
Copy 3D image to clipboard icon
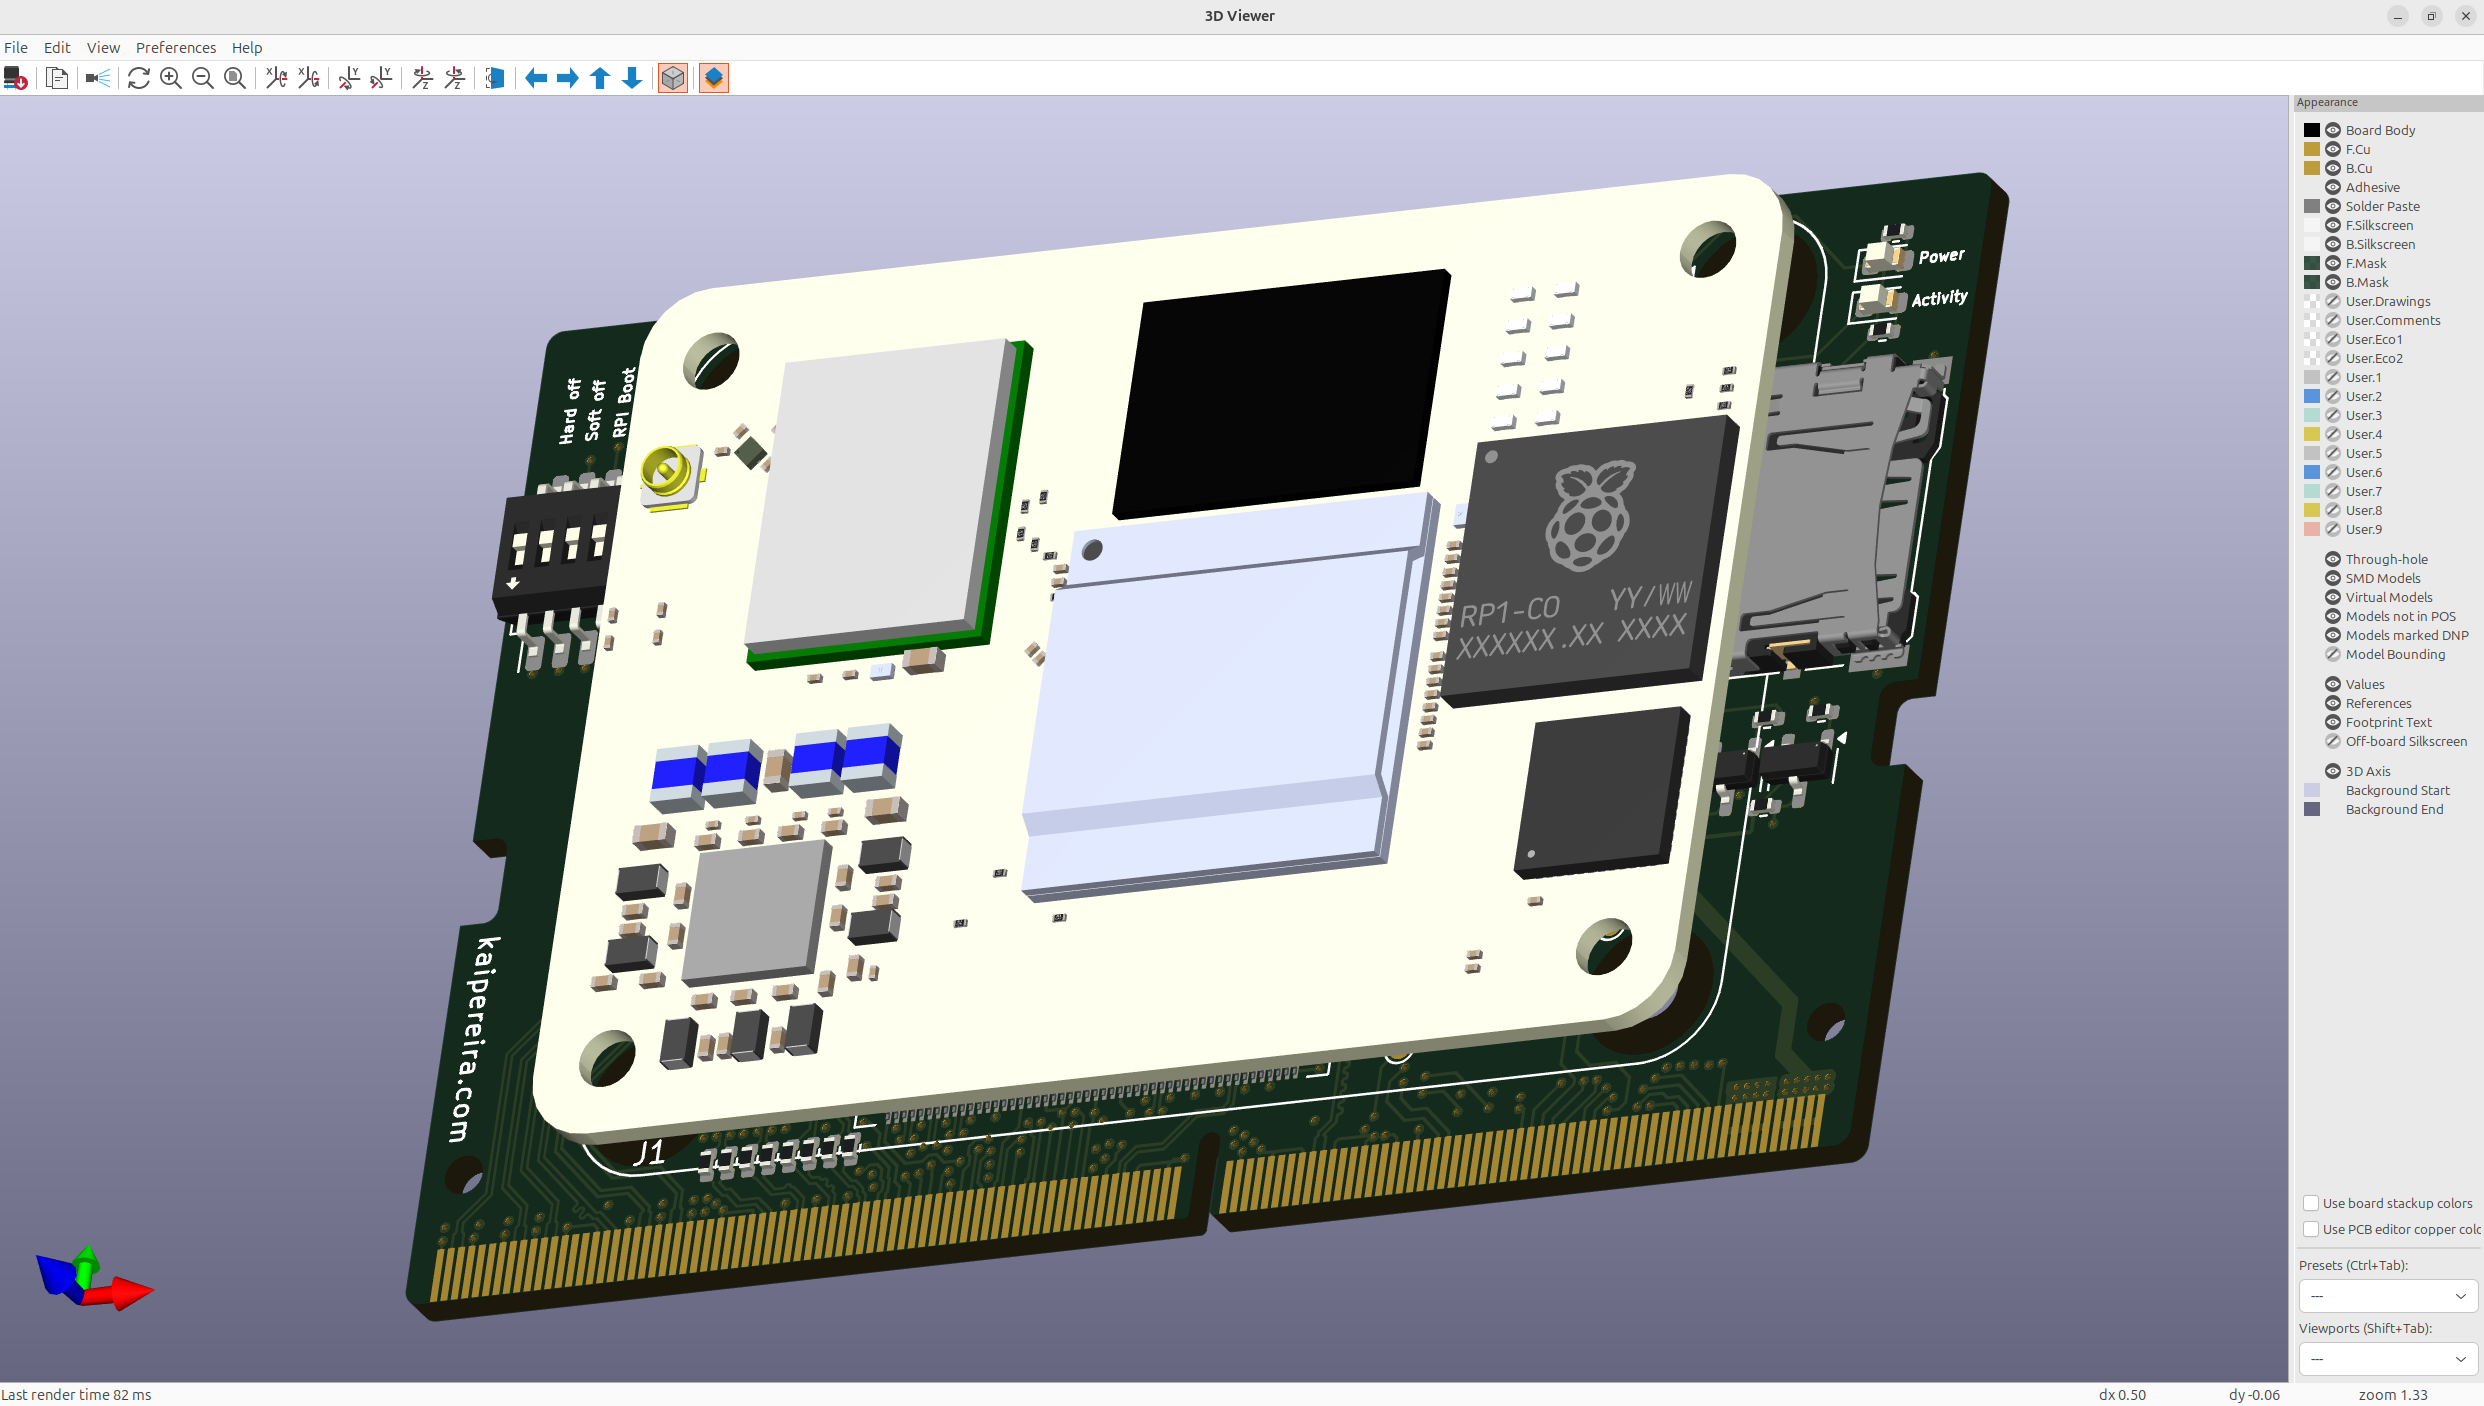57,78
